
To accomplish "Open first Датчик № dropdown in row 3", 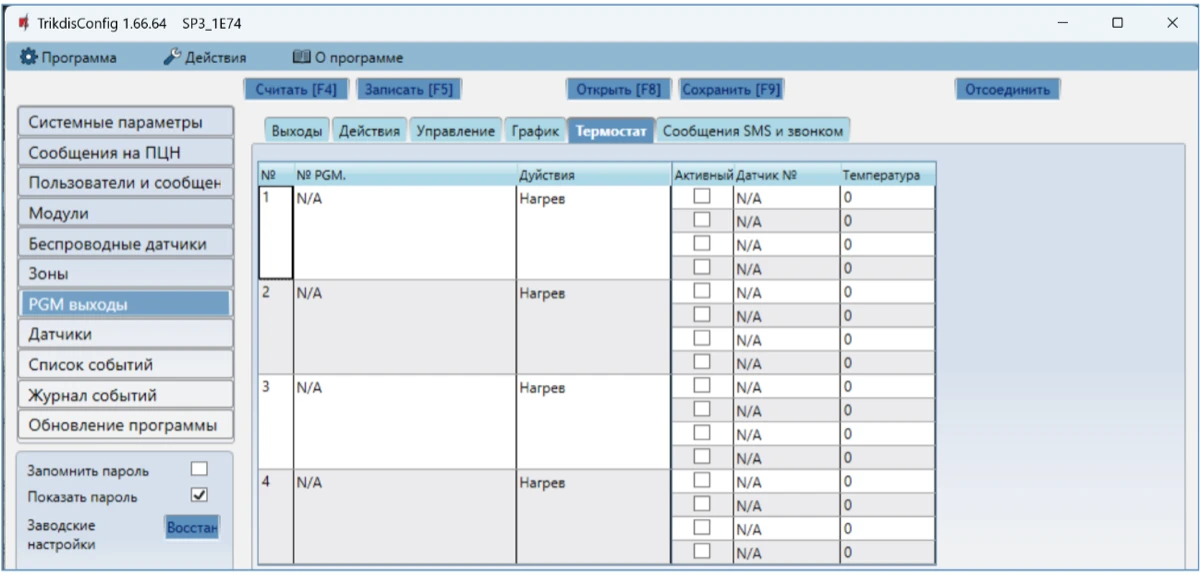I will (785, 387).
